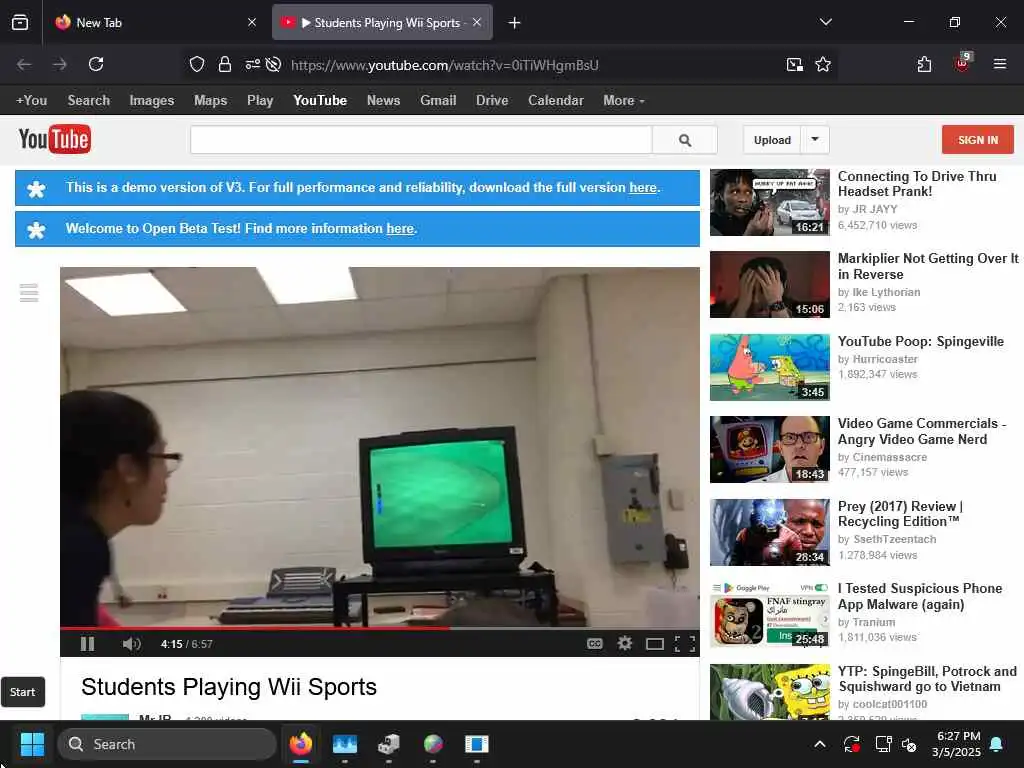Open Prey (2017) Review video thumbnail
The width and height of the screenshot is (1024, 768).
click(x=770, y=532)
